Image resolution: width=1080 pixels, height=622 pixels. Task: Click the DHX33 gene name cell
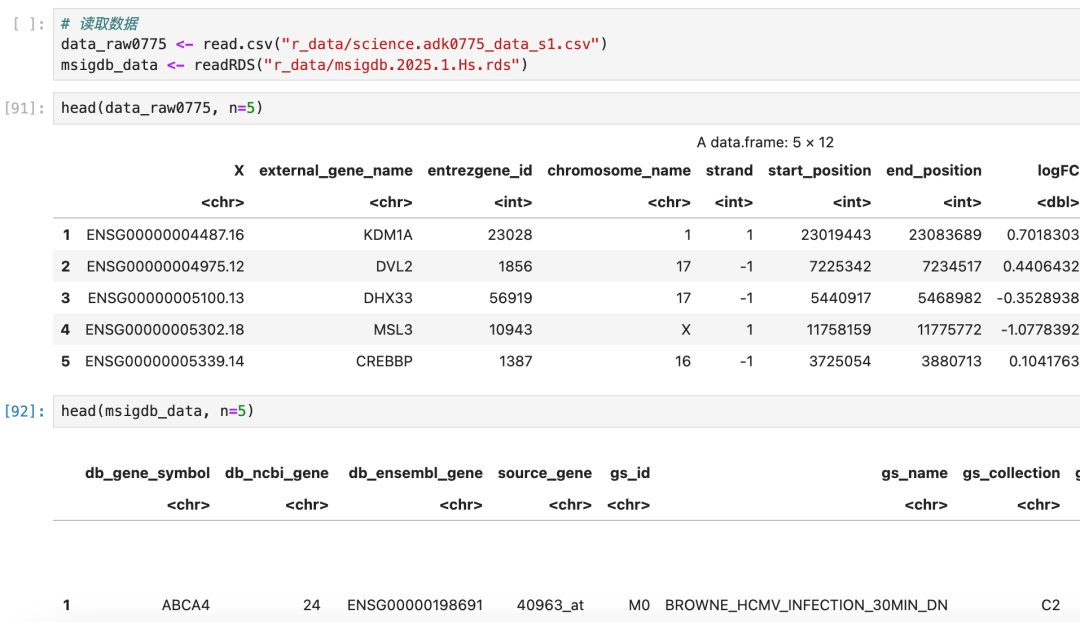click(x=388, y=298)
